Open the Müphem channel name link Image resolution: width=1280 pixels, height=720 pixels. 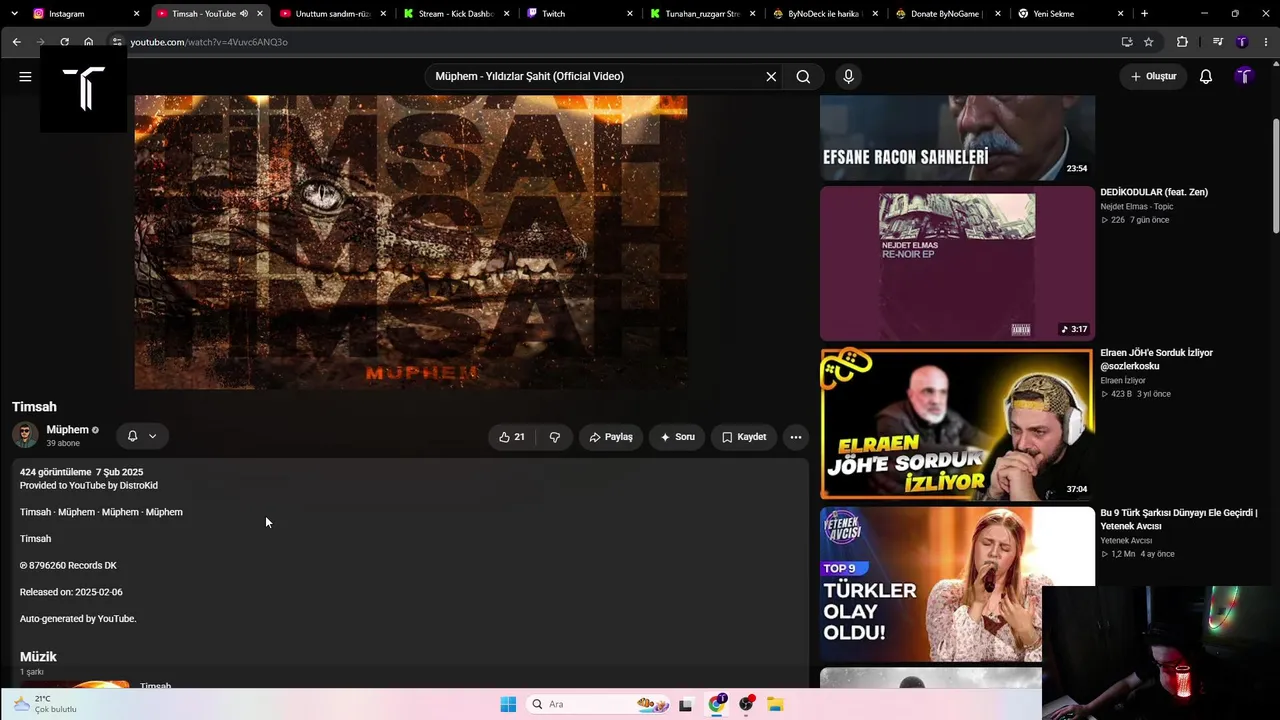point(68,430)
